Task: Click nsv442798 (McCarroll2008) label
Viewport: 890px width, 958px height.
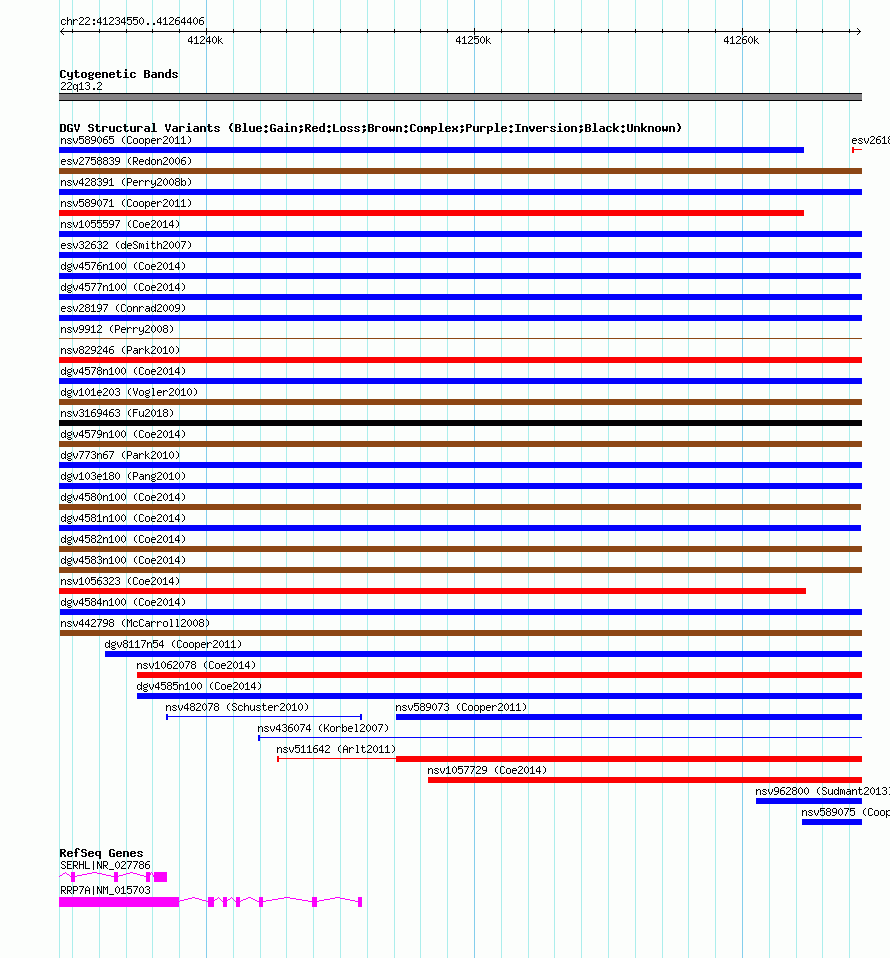Action: pos(135,623)
